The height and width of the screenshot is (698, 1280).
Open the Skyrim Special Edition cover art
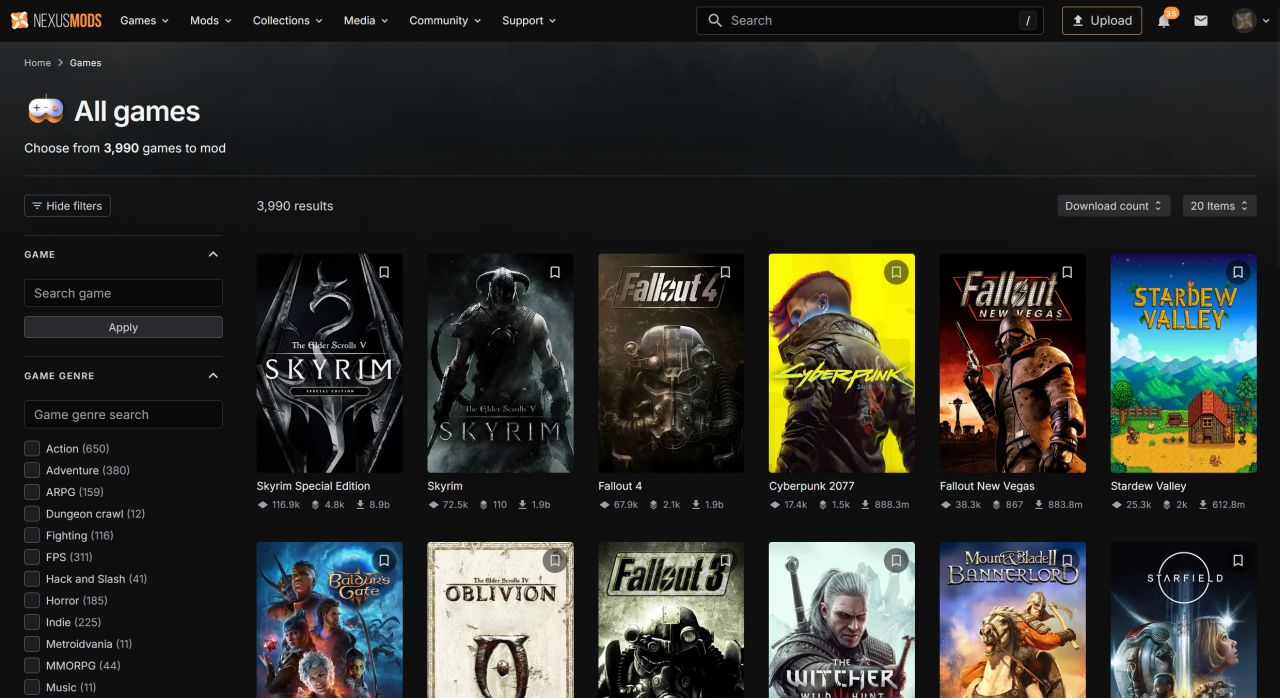tap(330, 363)
